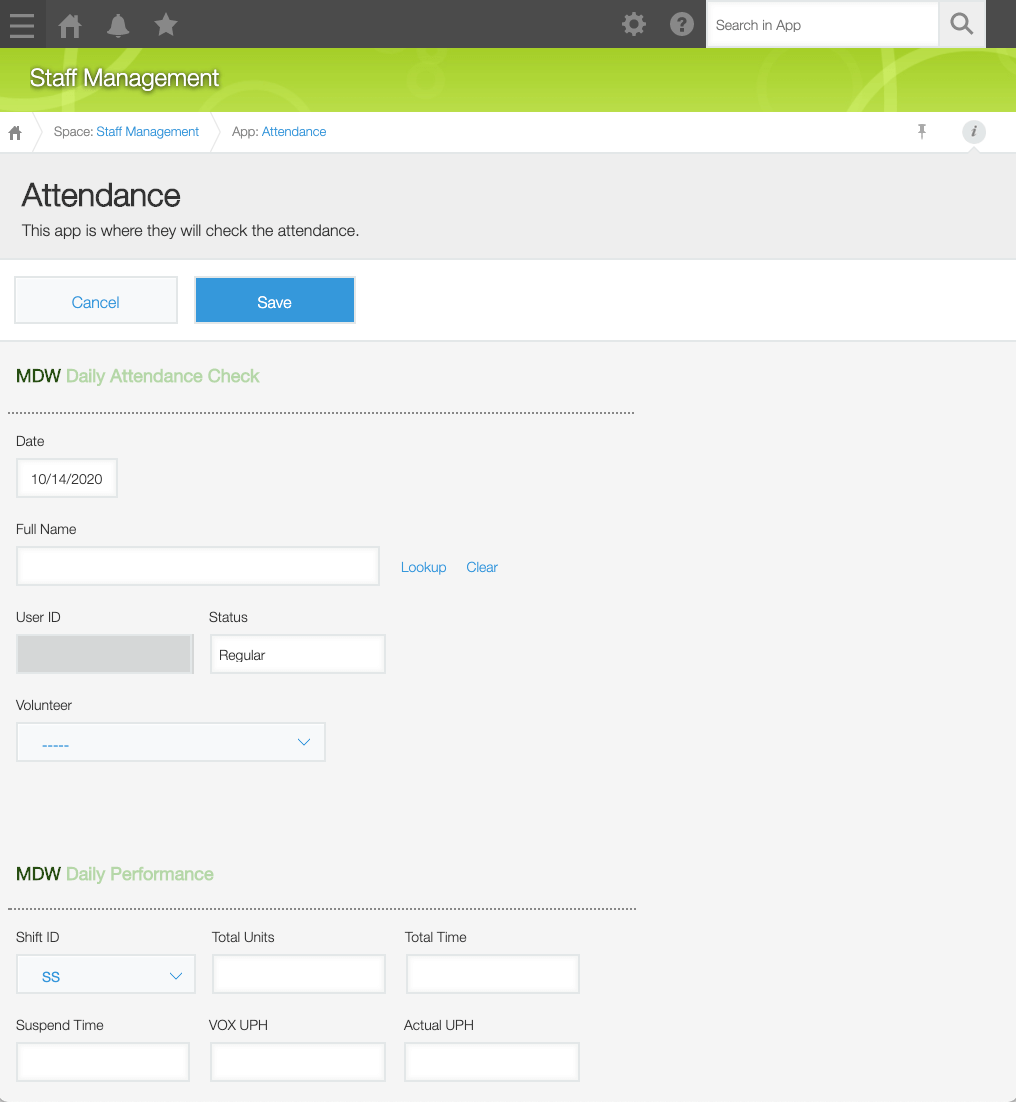
Task: Open the Staff Management space link
Action: coord(148,131)
